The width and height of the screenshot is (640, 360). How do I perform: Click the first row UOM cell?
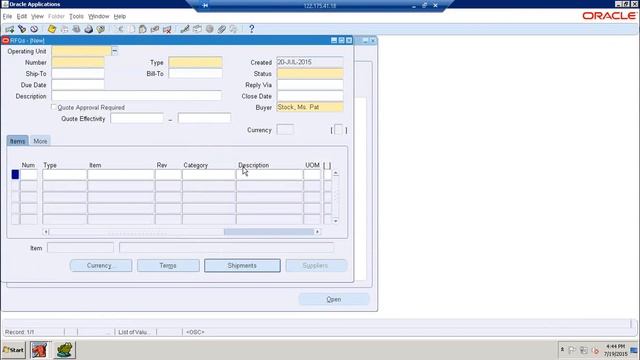point(312,175)
